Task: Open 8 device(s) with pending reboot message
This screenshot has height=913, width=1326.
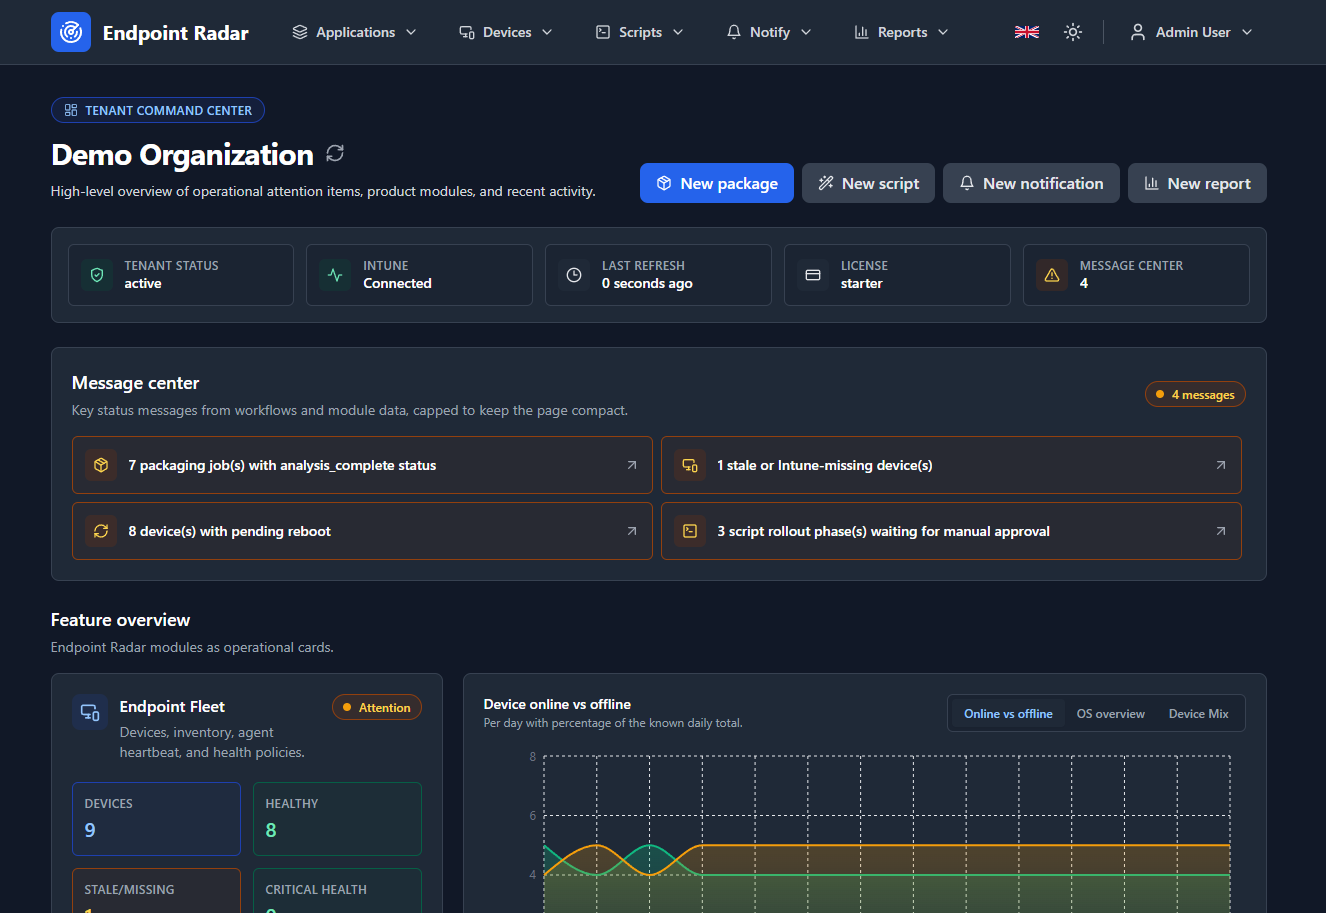Action: pos(362,531)
